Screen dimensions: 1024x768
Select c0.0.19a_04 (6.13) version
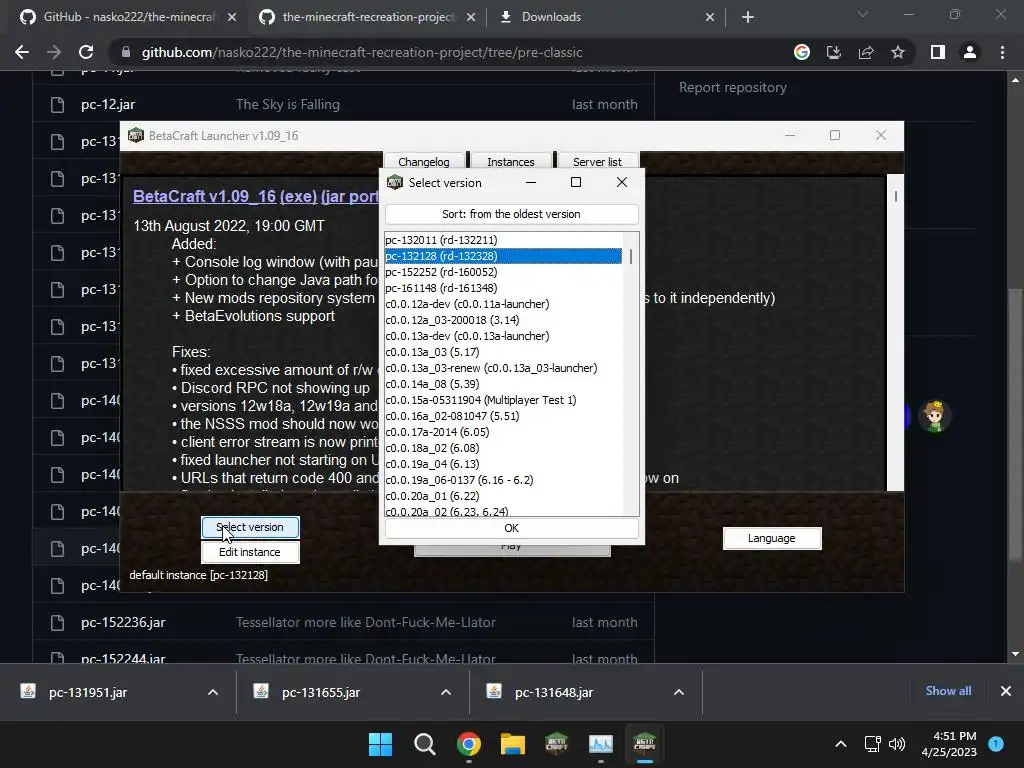[x=503, y=464]
